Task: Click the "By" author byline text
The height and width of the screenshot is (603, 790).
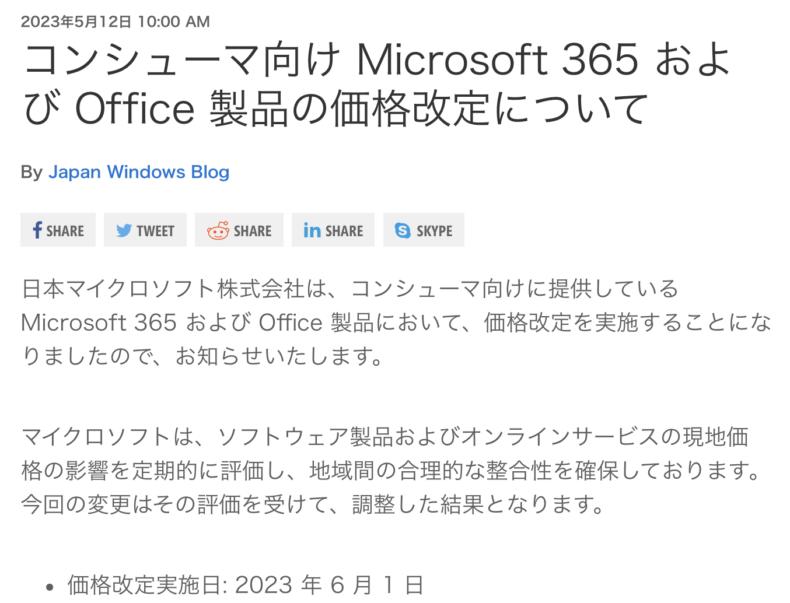Action: [x=31, y=172]
